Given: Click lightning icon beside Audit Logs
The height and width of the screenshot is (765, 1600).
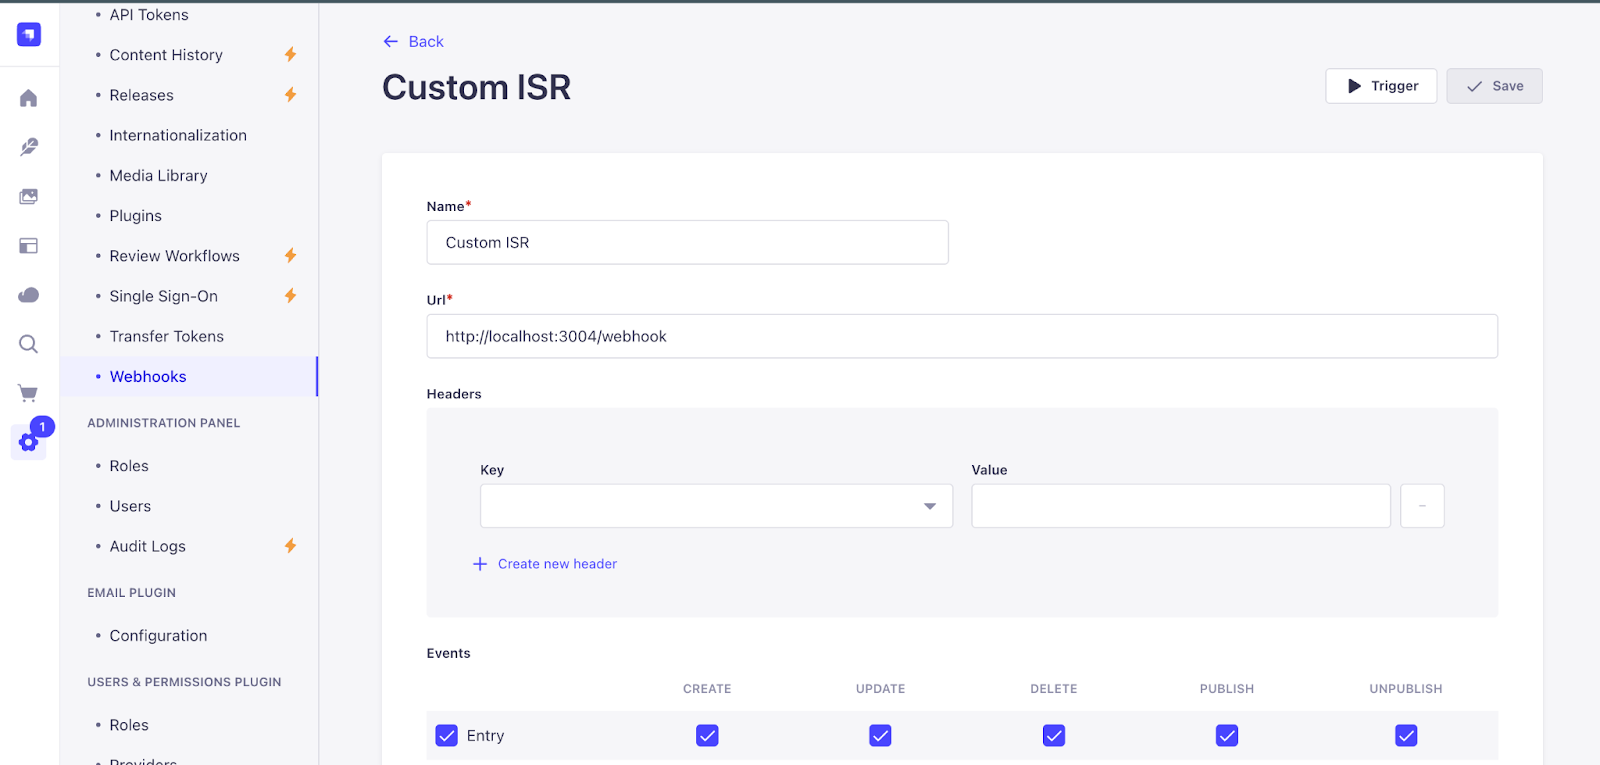Looking at the screenshot, I should [x=290, y=545].
